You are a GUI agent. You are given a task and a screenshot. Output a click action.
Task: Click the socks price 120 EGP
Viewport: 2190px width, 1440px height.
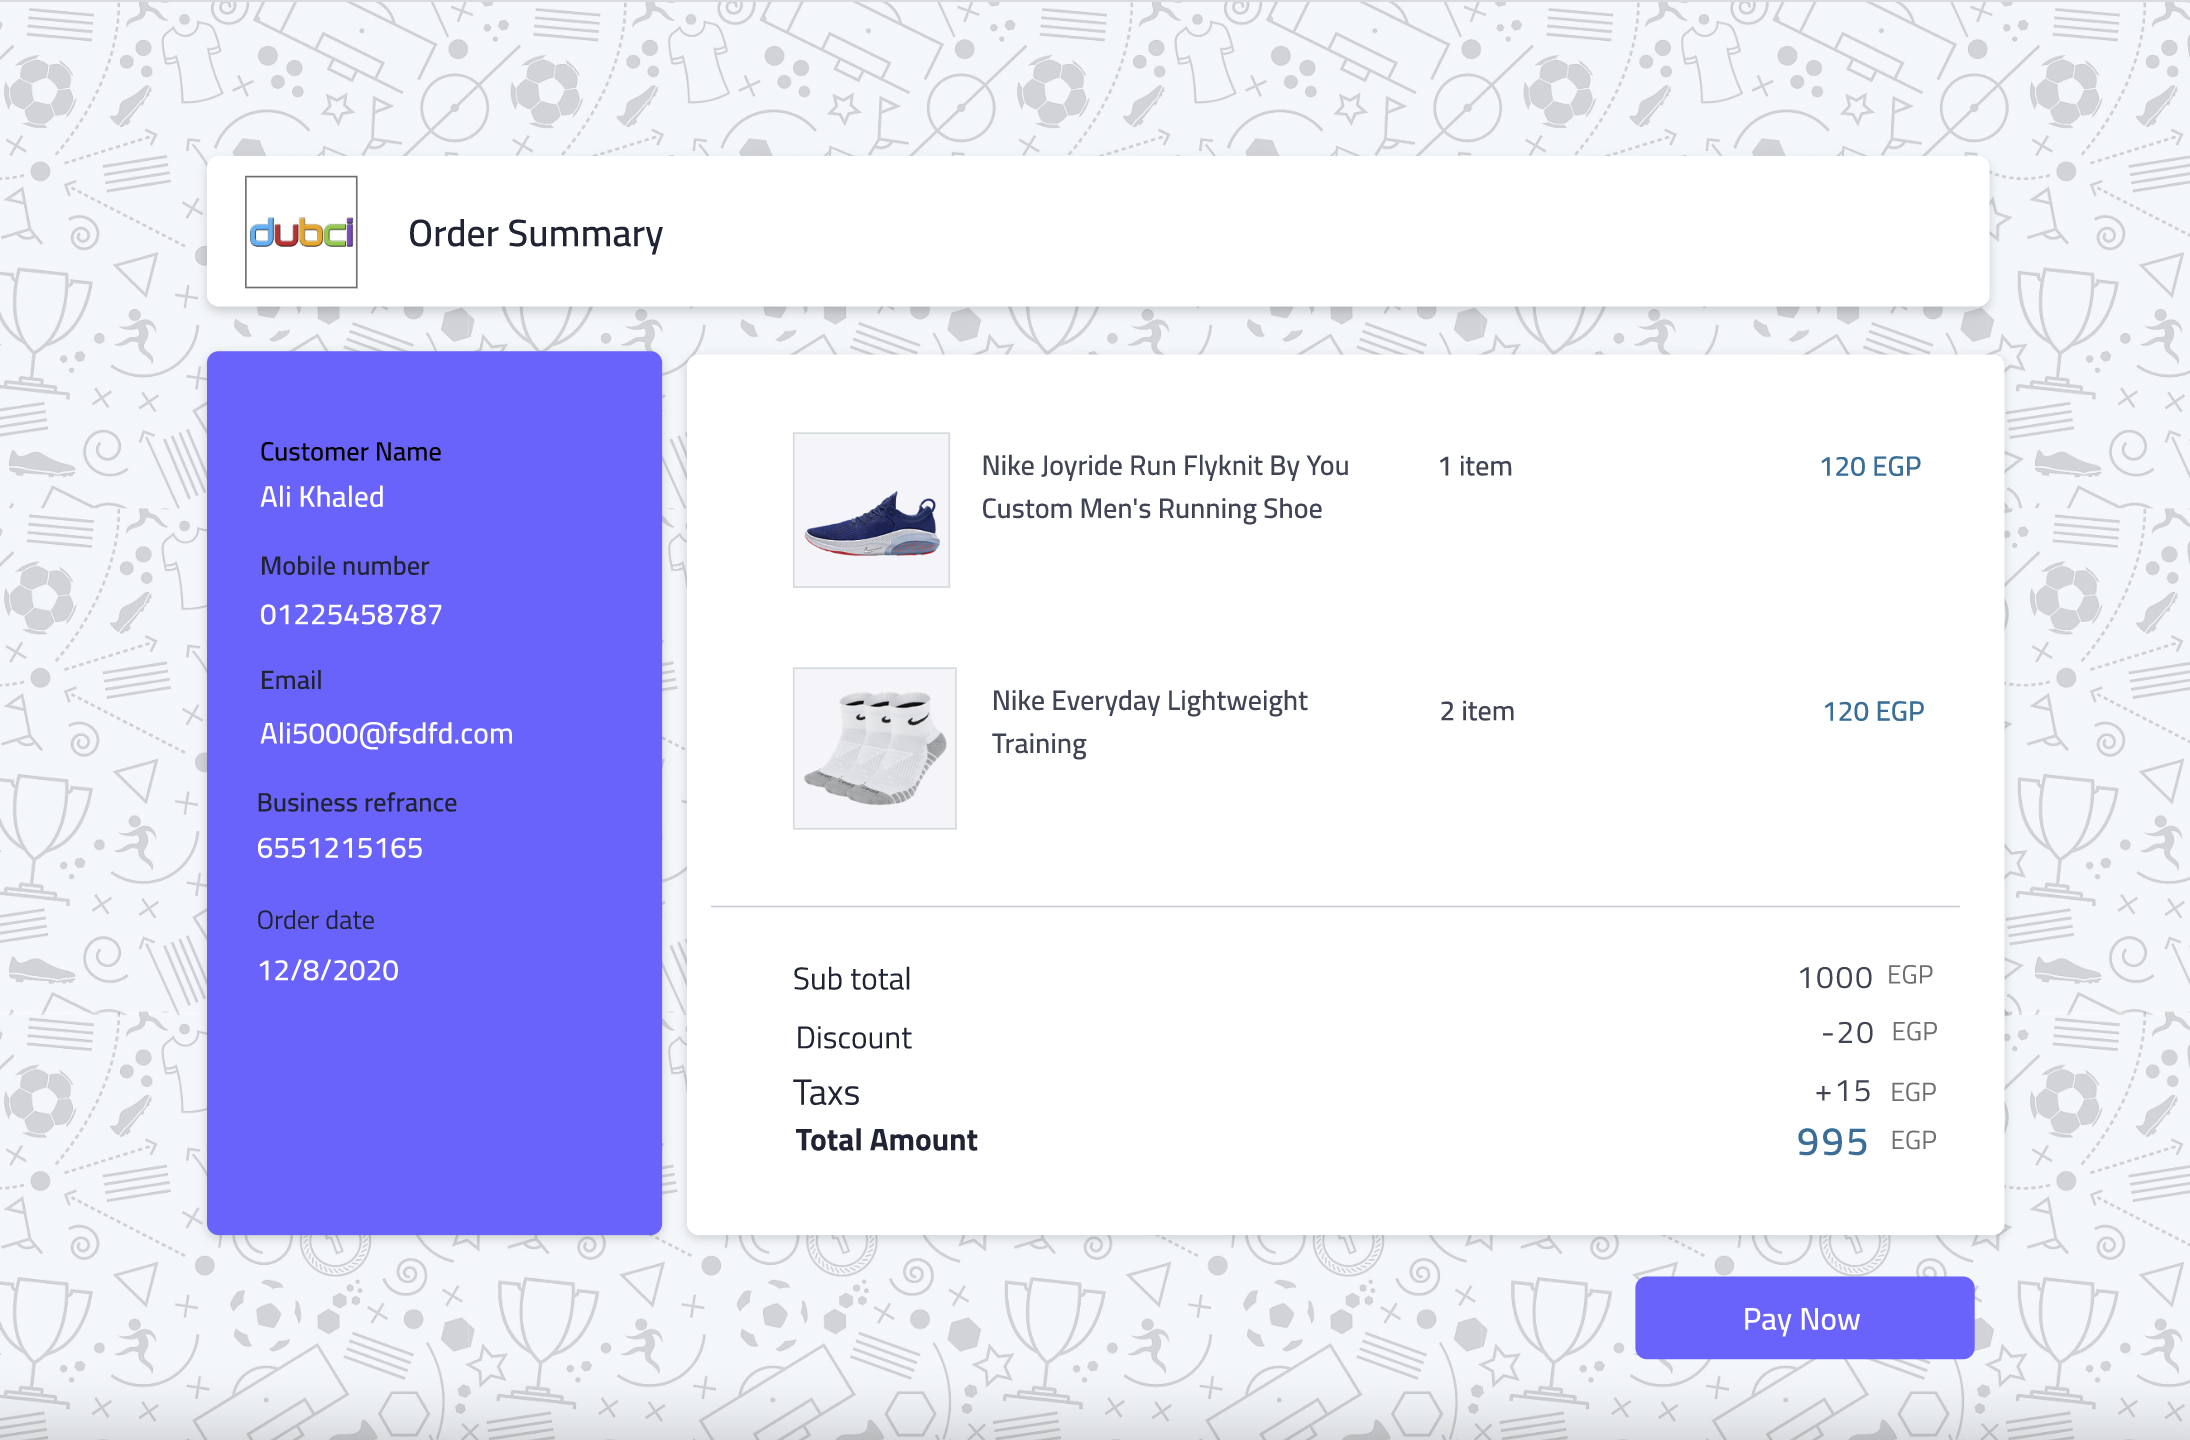1873,711
